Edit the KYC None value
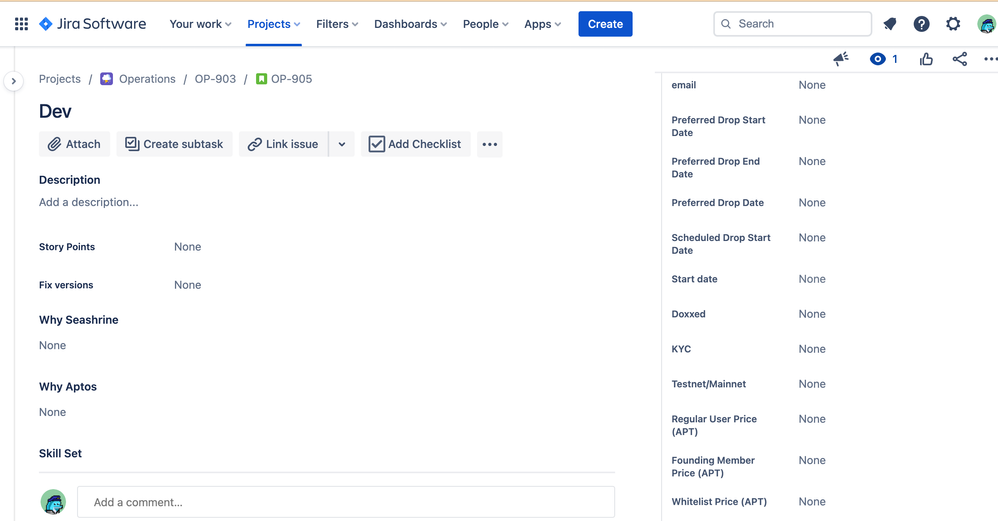Image resolution: width=998 pixels, height=521 pixels. (x=812, y=349)
